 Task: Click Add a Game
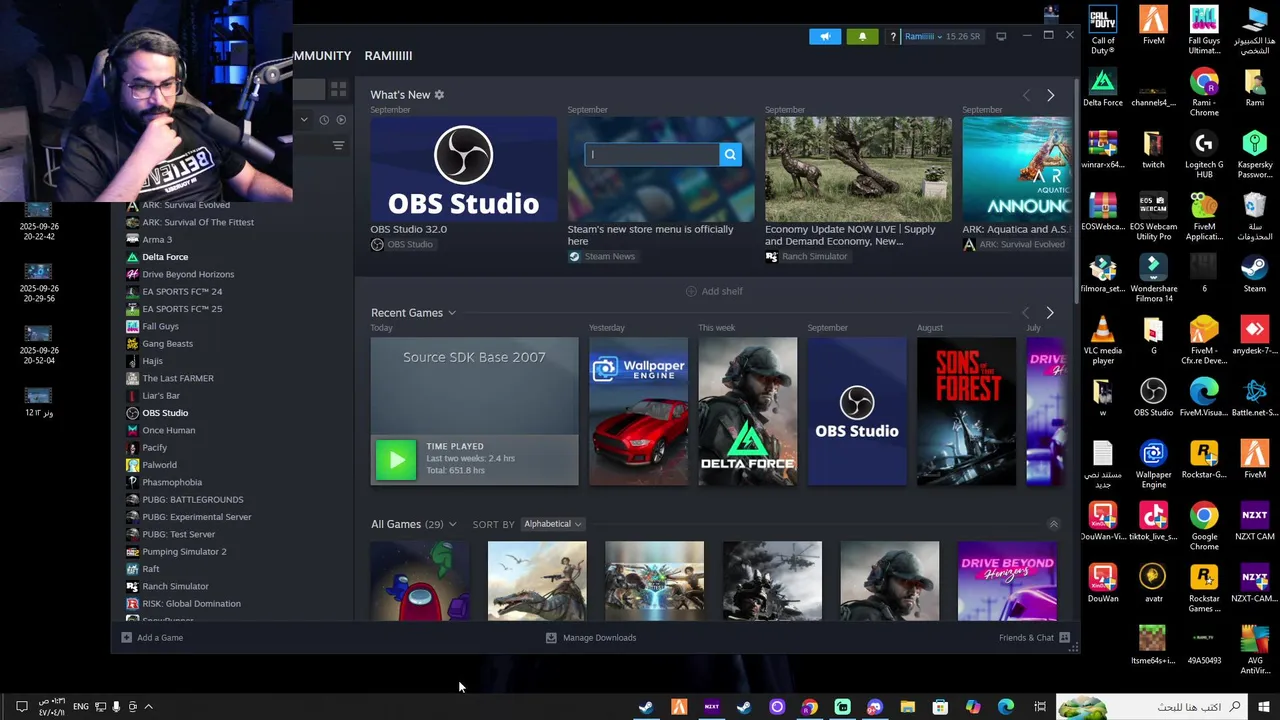(153, 638)
